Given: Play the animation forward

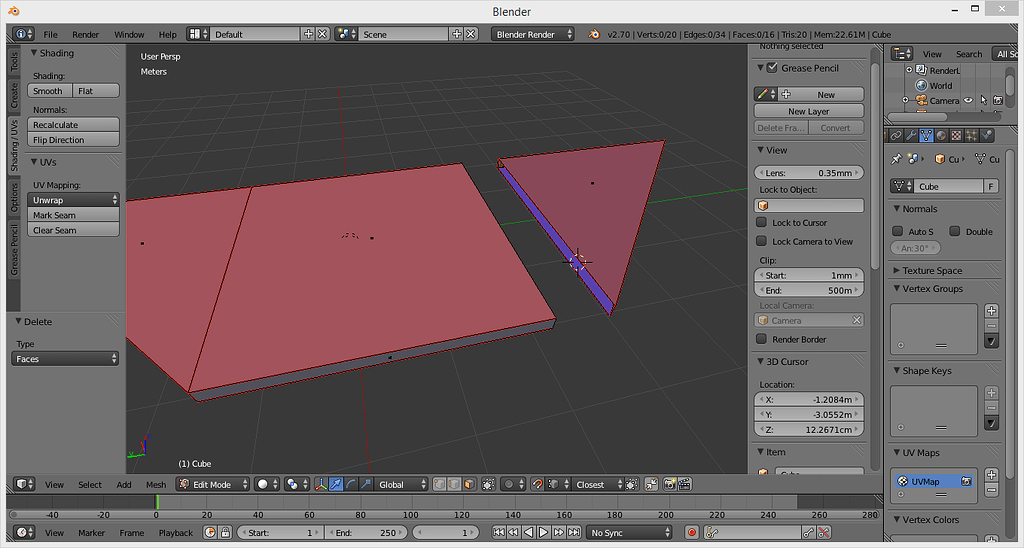Looking at the screenshot, I should (543, 532).
